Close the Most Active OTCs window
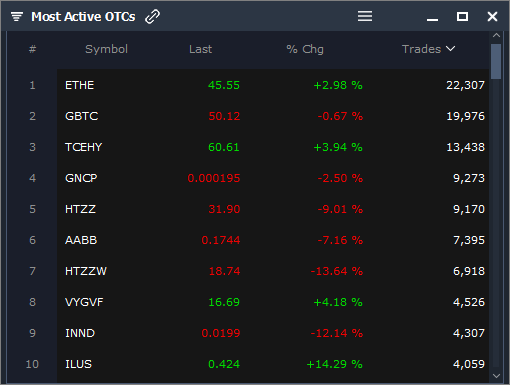 click(x=492, y=16)
